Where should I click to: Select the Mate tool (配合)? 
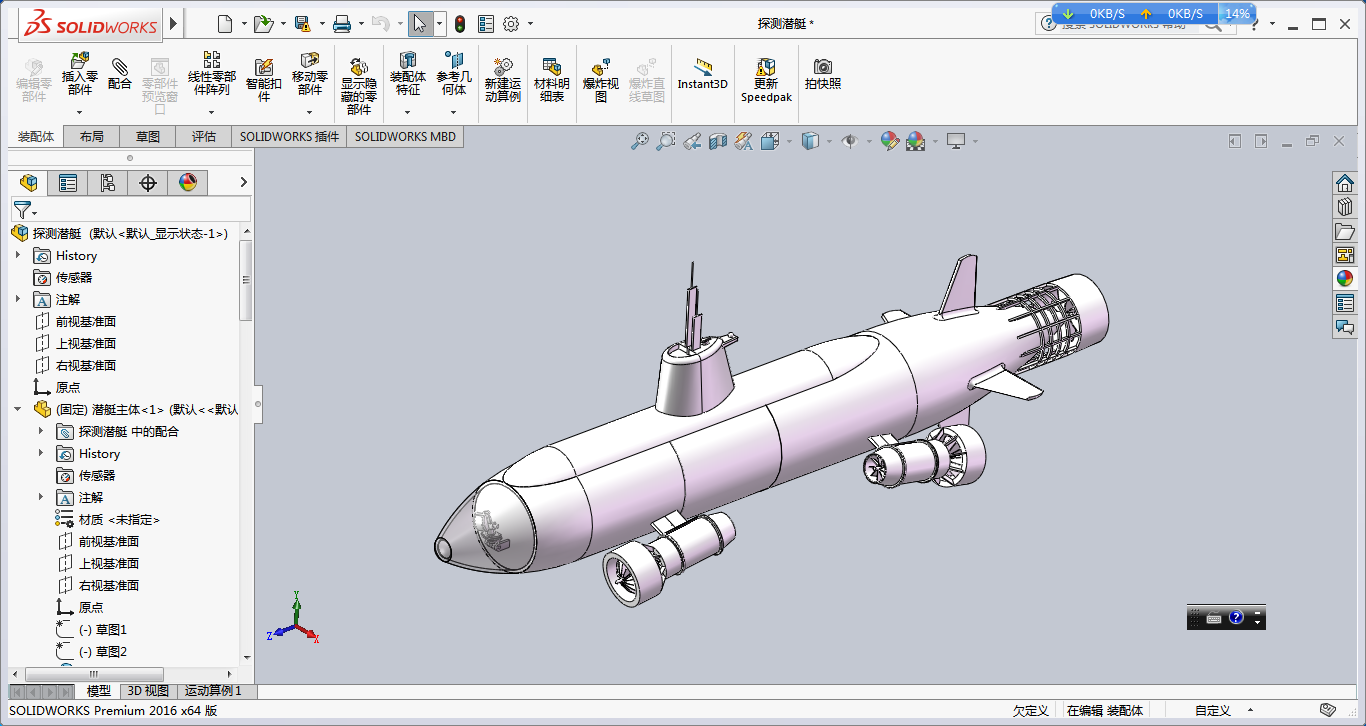pos(120,72)
